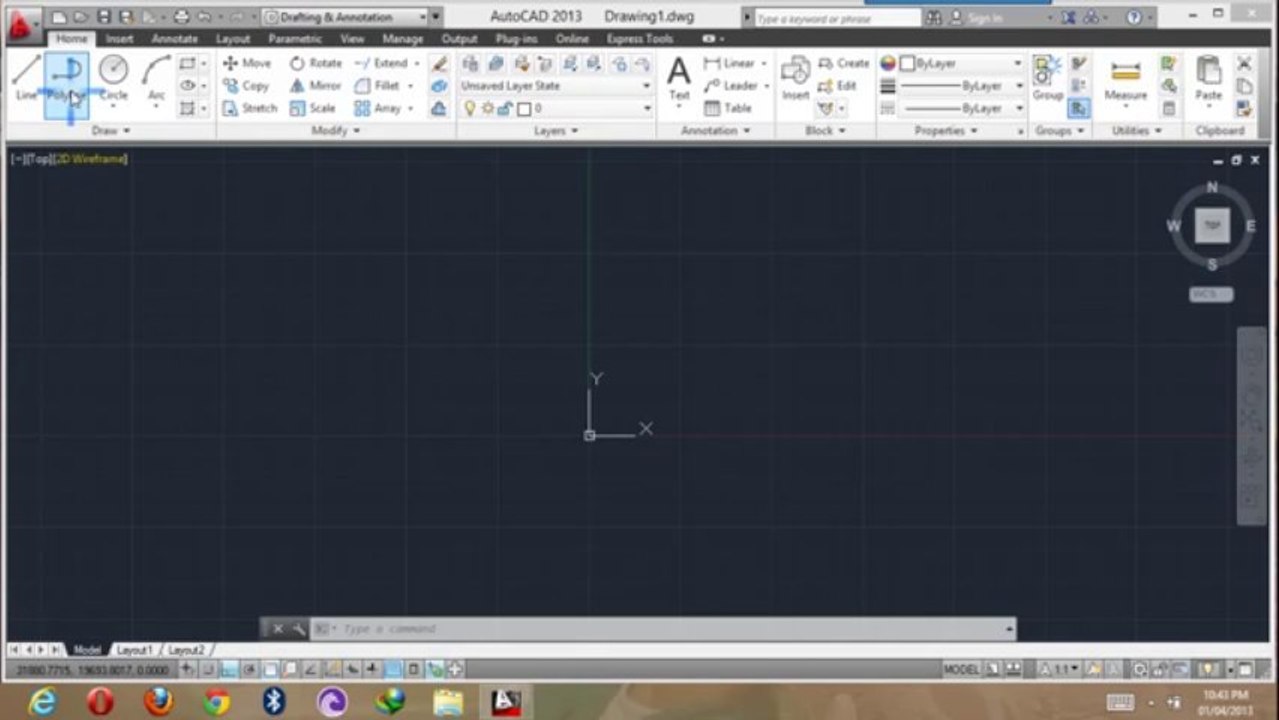The image size is (1279, 720).
Task: Expand the Utilities panel
Action: (1137, 131)
